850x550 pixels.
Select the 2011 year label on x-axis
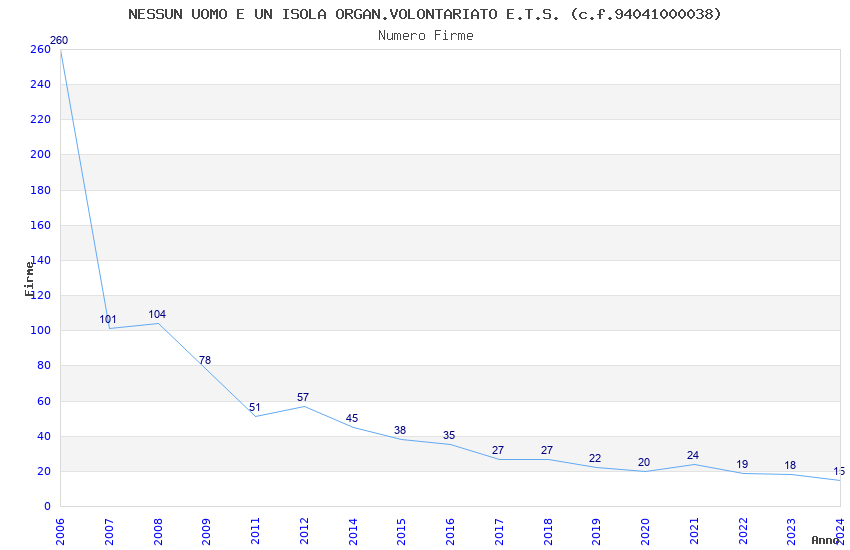(255, 531)
